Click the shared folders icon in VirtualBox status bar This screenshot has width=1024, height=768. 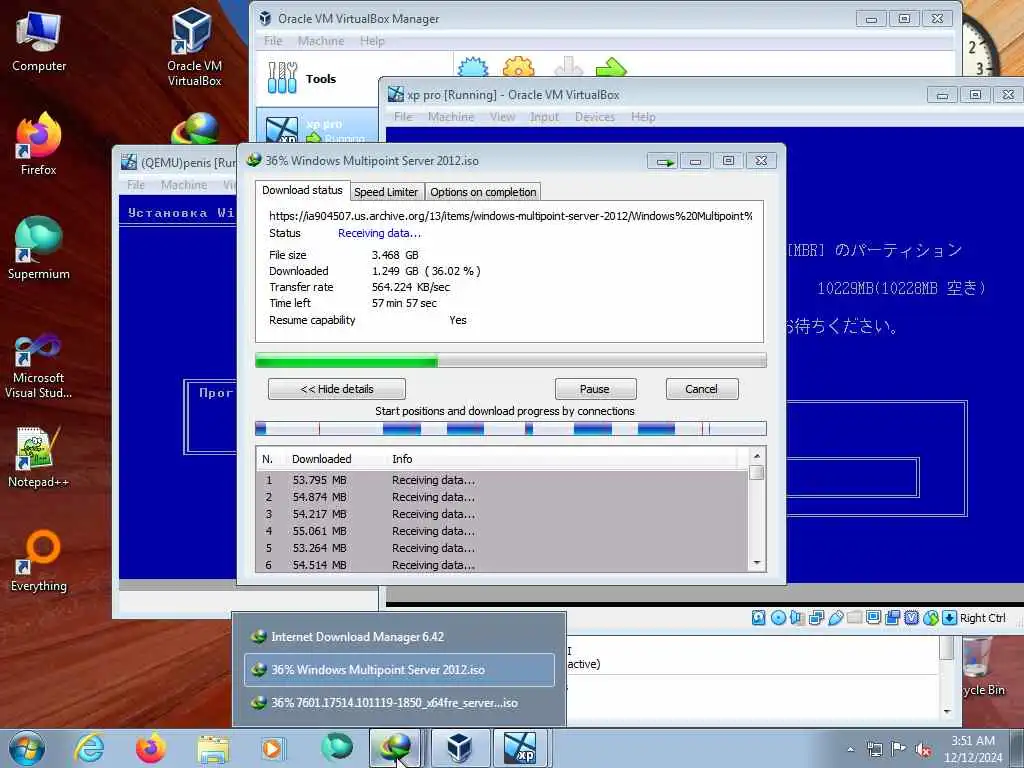(854, 618)
